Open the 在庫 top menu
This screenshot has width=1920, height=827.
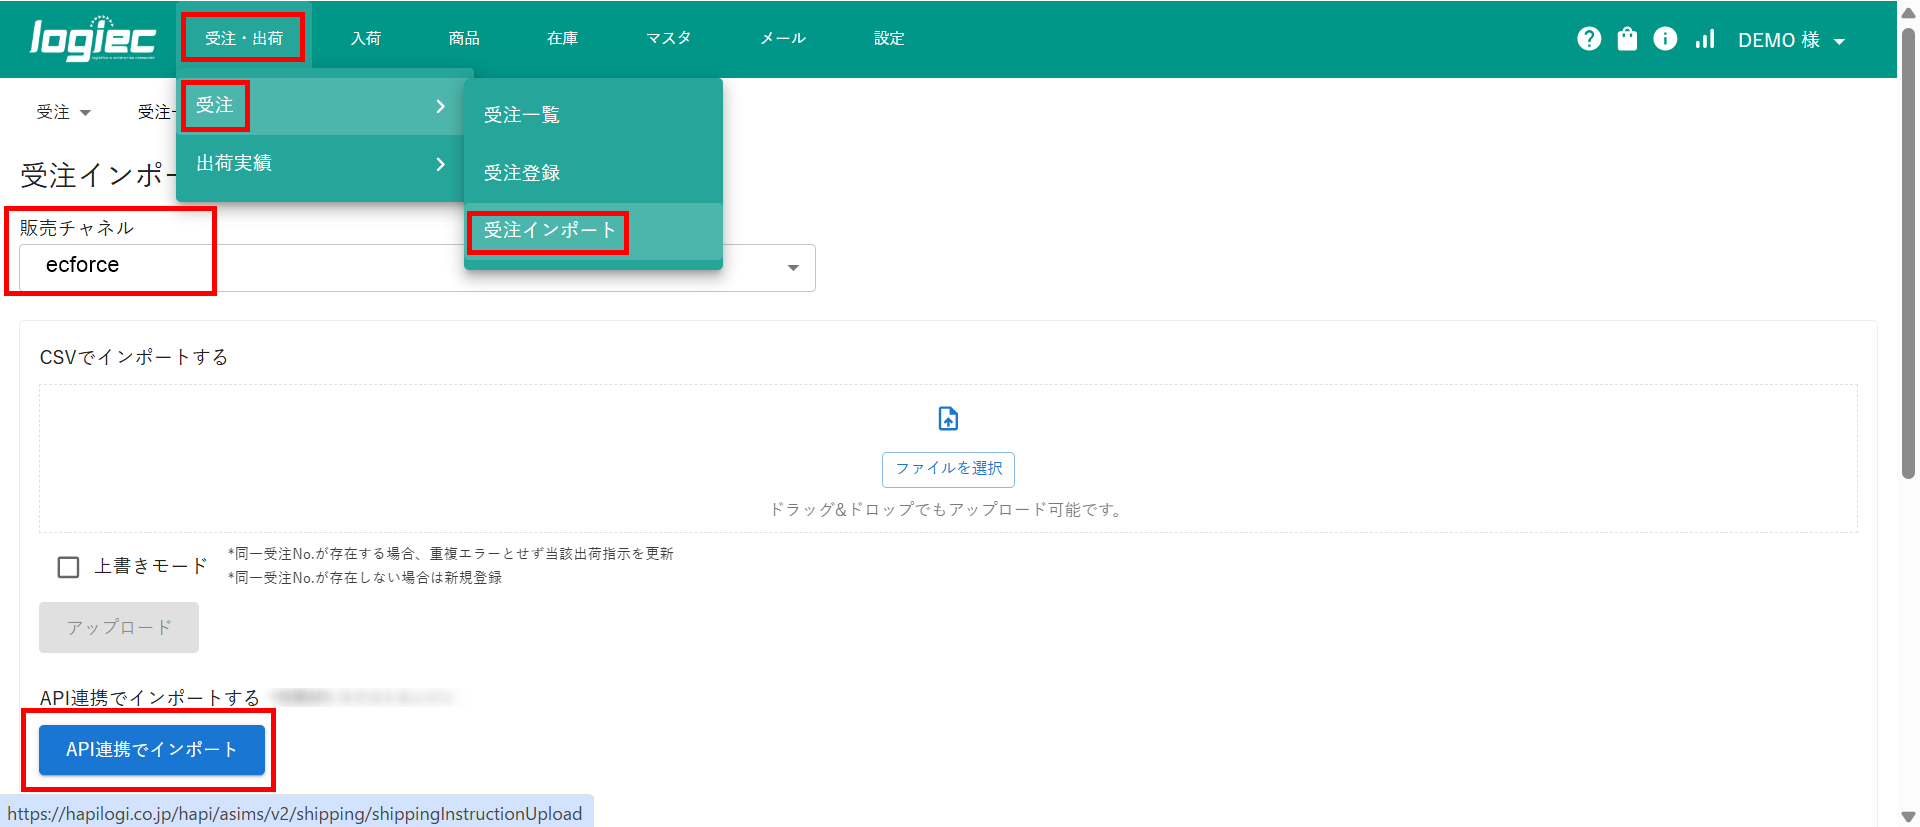[562, 39]
